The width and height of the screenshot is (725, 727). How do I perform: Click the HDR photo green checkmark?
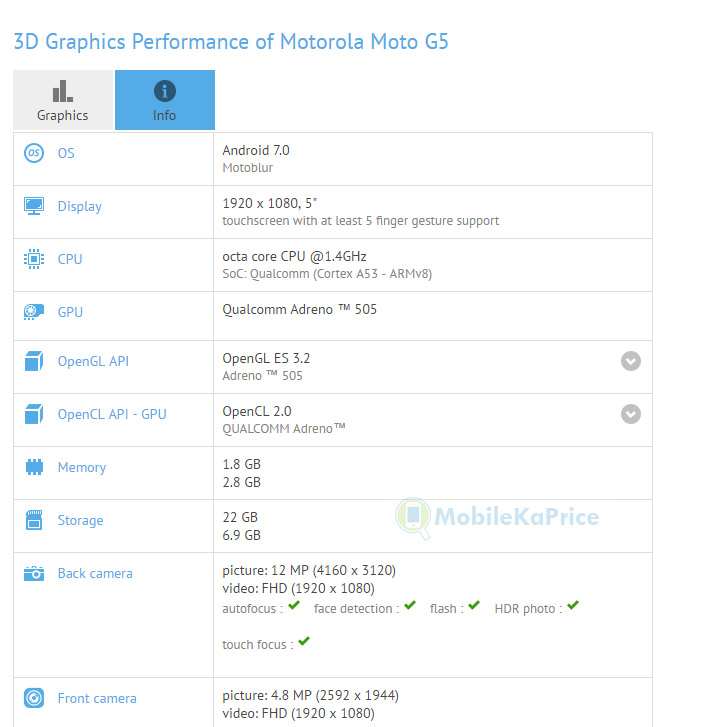(x=573, y=605)
